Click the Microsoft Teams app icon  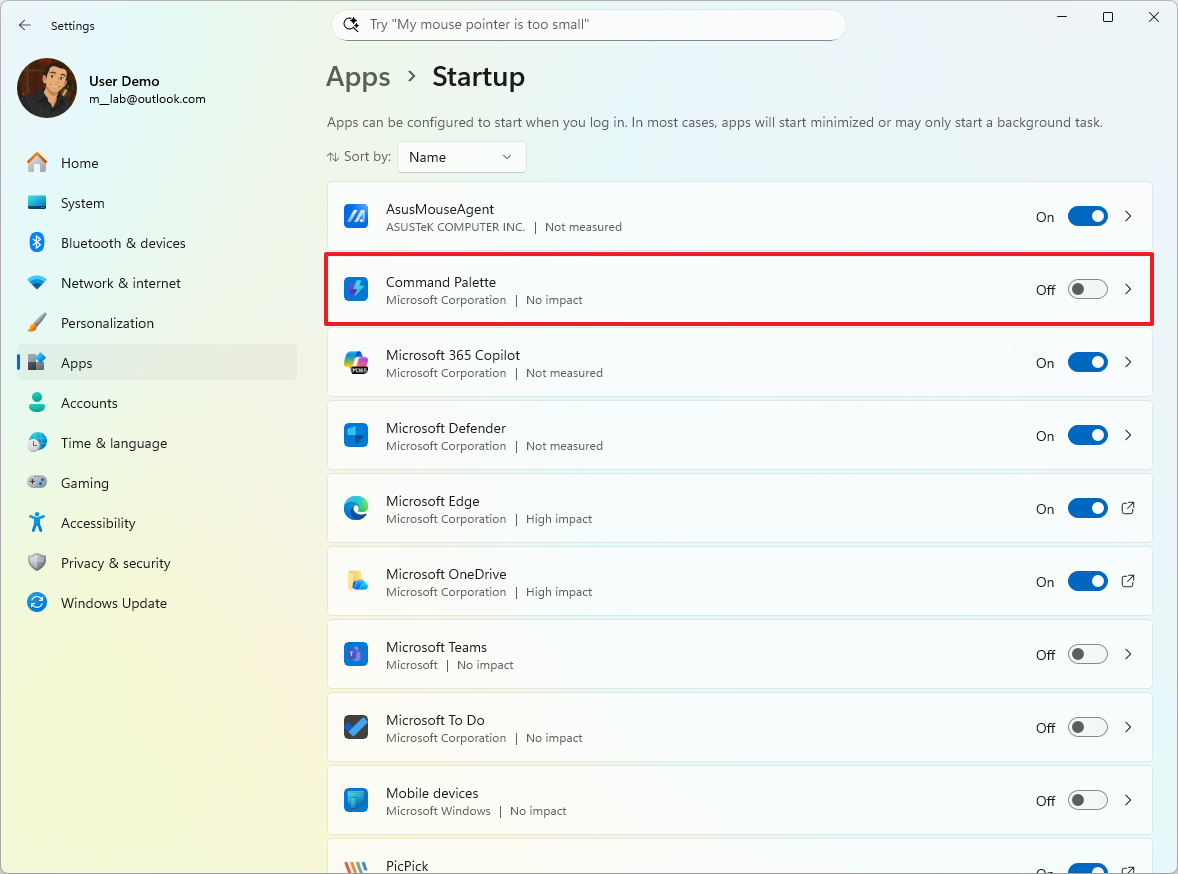(355, 653)
